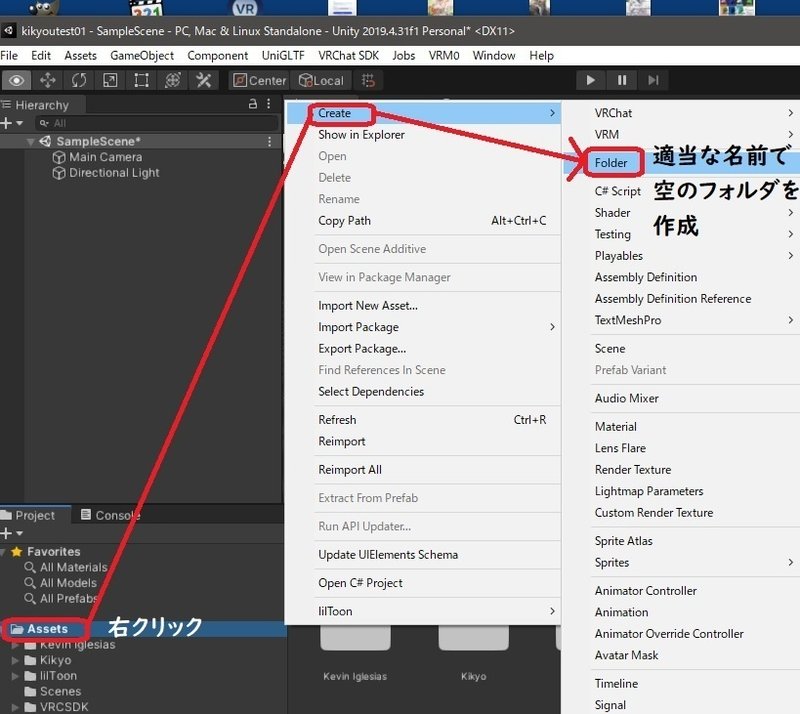
Task: Select All Prefabs saved search
Action: (62, 599)
